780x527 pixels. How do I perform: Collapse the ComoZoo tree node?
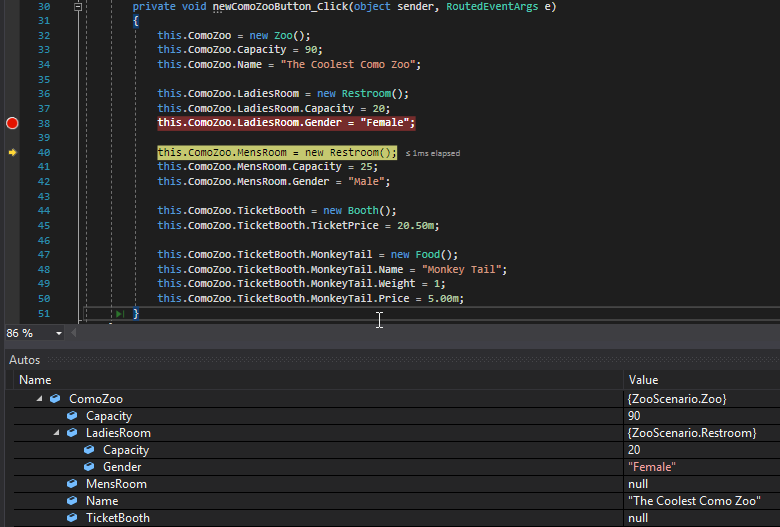(x=40, y=399)
